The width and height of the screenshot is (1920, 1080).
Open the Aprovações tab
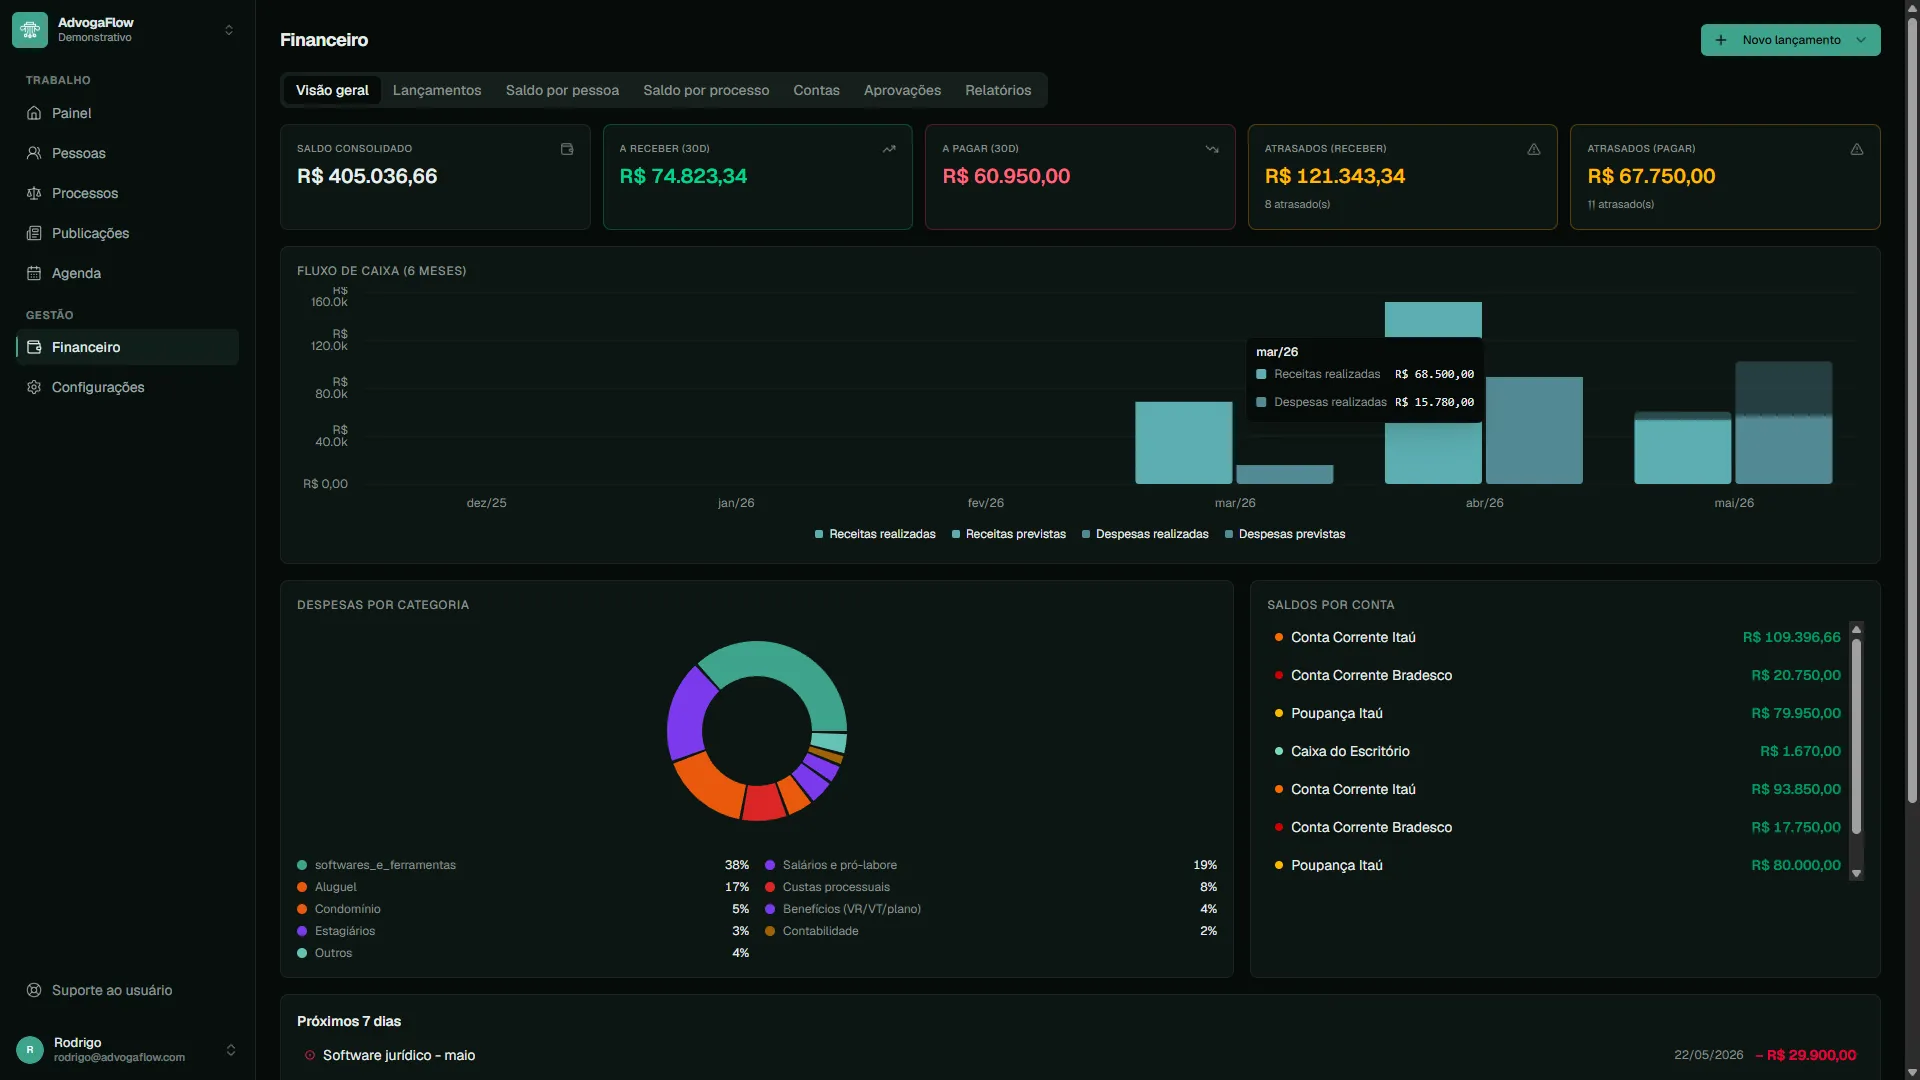click(x=902, y=90)
